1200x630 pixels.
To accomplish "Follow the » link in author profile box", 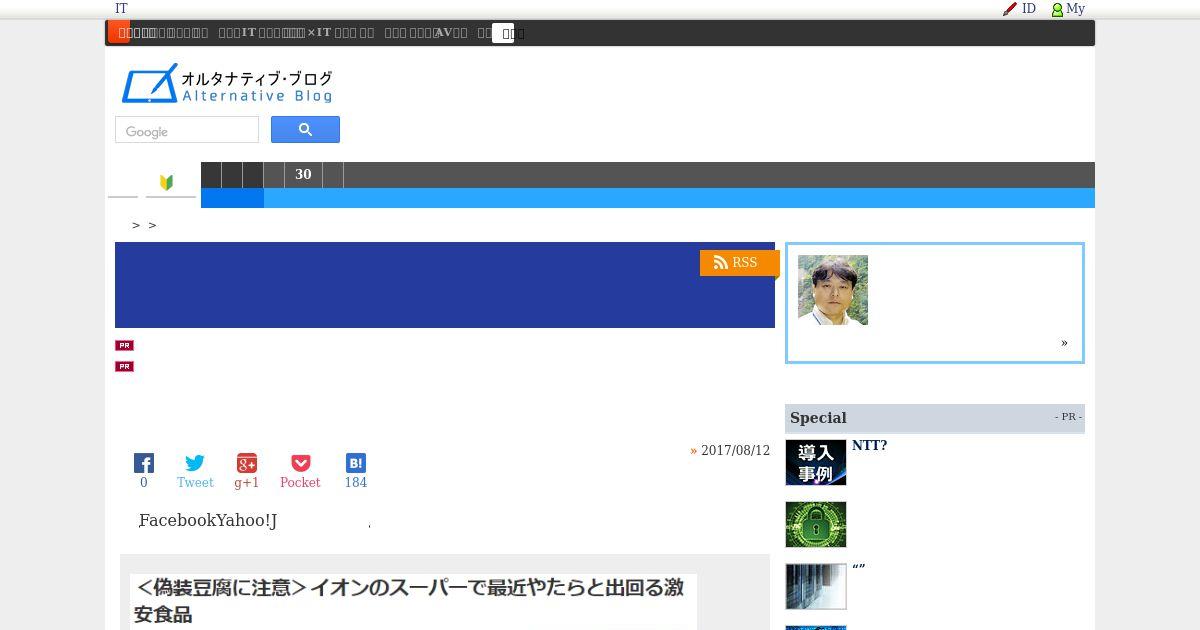I will click(x=1064, y=343).
